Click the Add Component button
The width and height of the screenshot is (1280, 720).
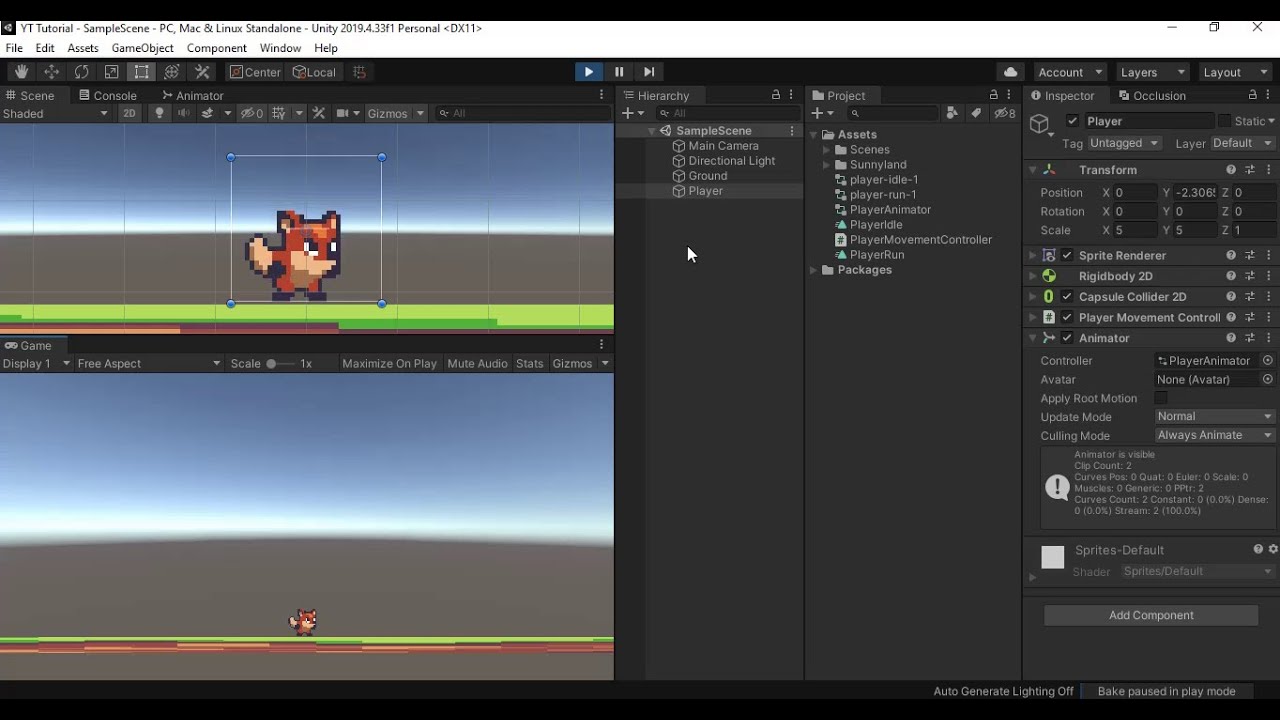point(1151,615)
